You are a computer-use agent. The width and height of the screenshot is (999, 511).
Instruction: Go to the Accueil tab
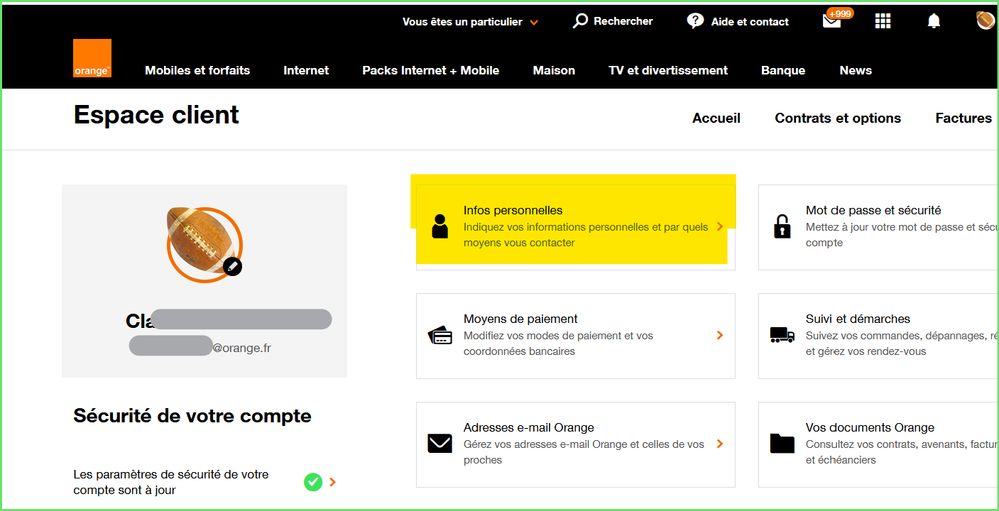pos(716,118)
